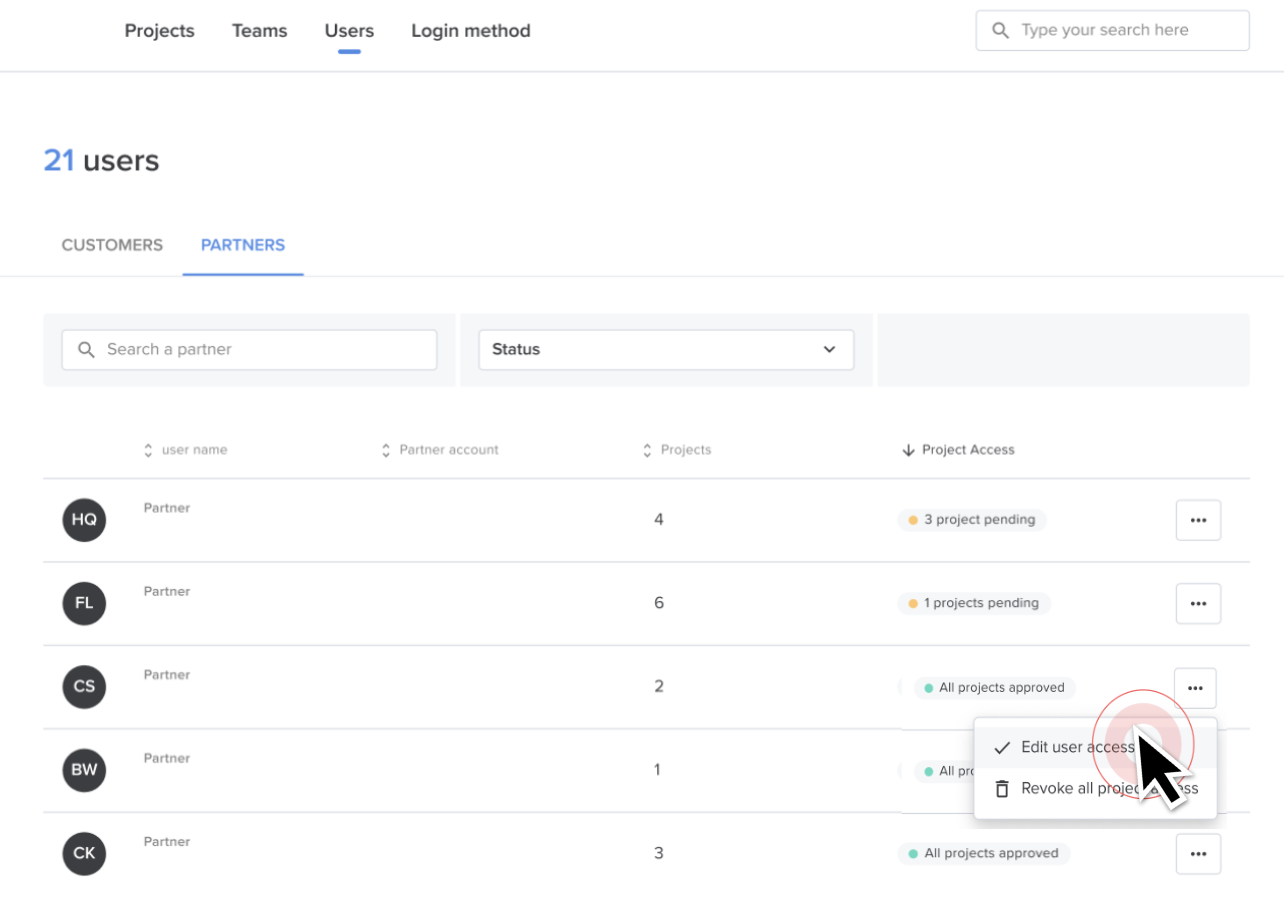The width and height of the screenshot is (1284, 901).
Task: Click the magnifying glass in partner search
Action: click(86, 349)
